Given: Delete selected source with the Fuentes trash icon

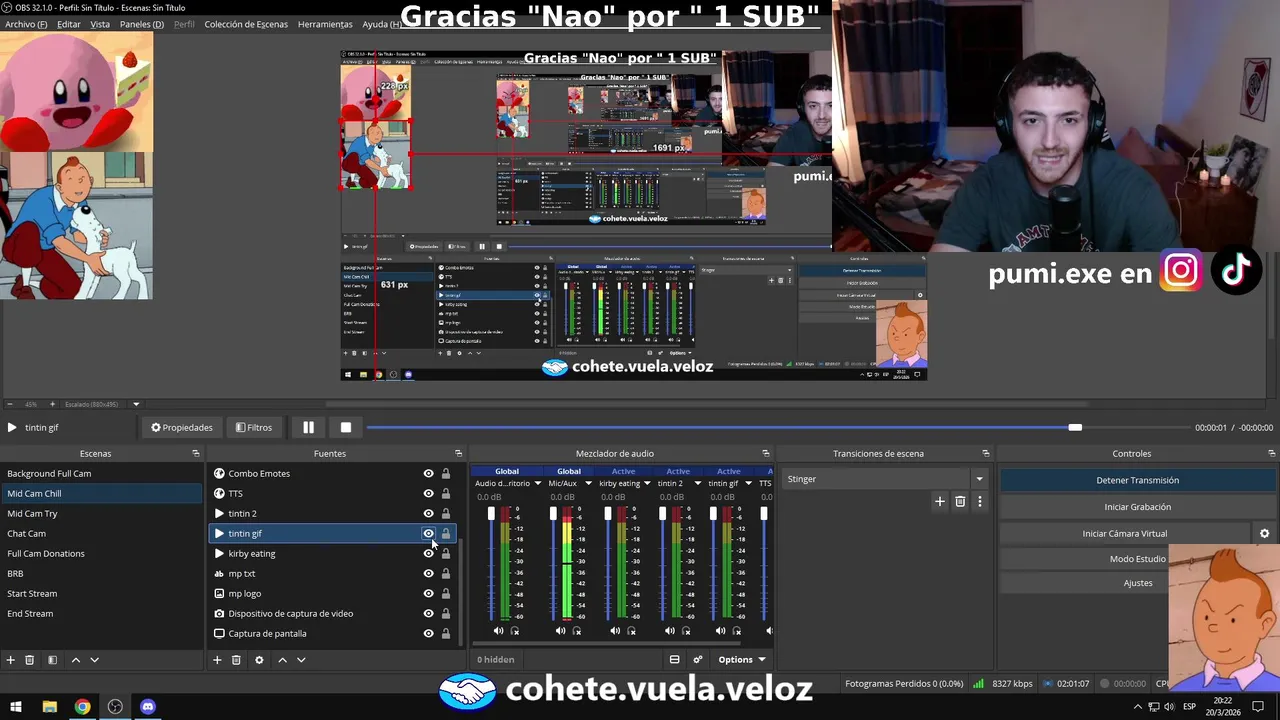Looking at the screenshot, I should pos(236,660).
